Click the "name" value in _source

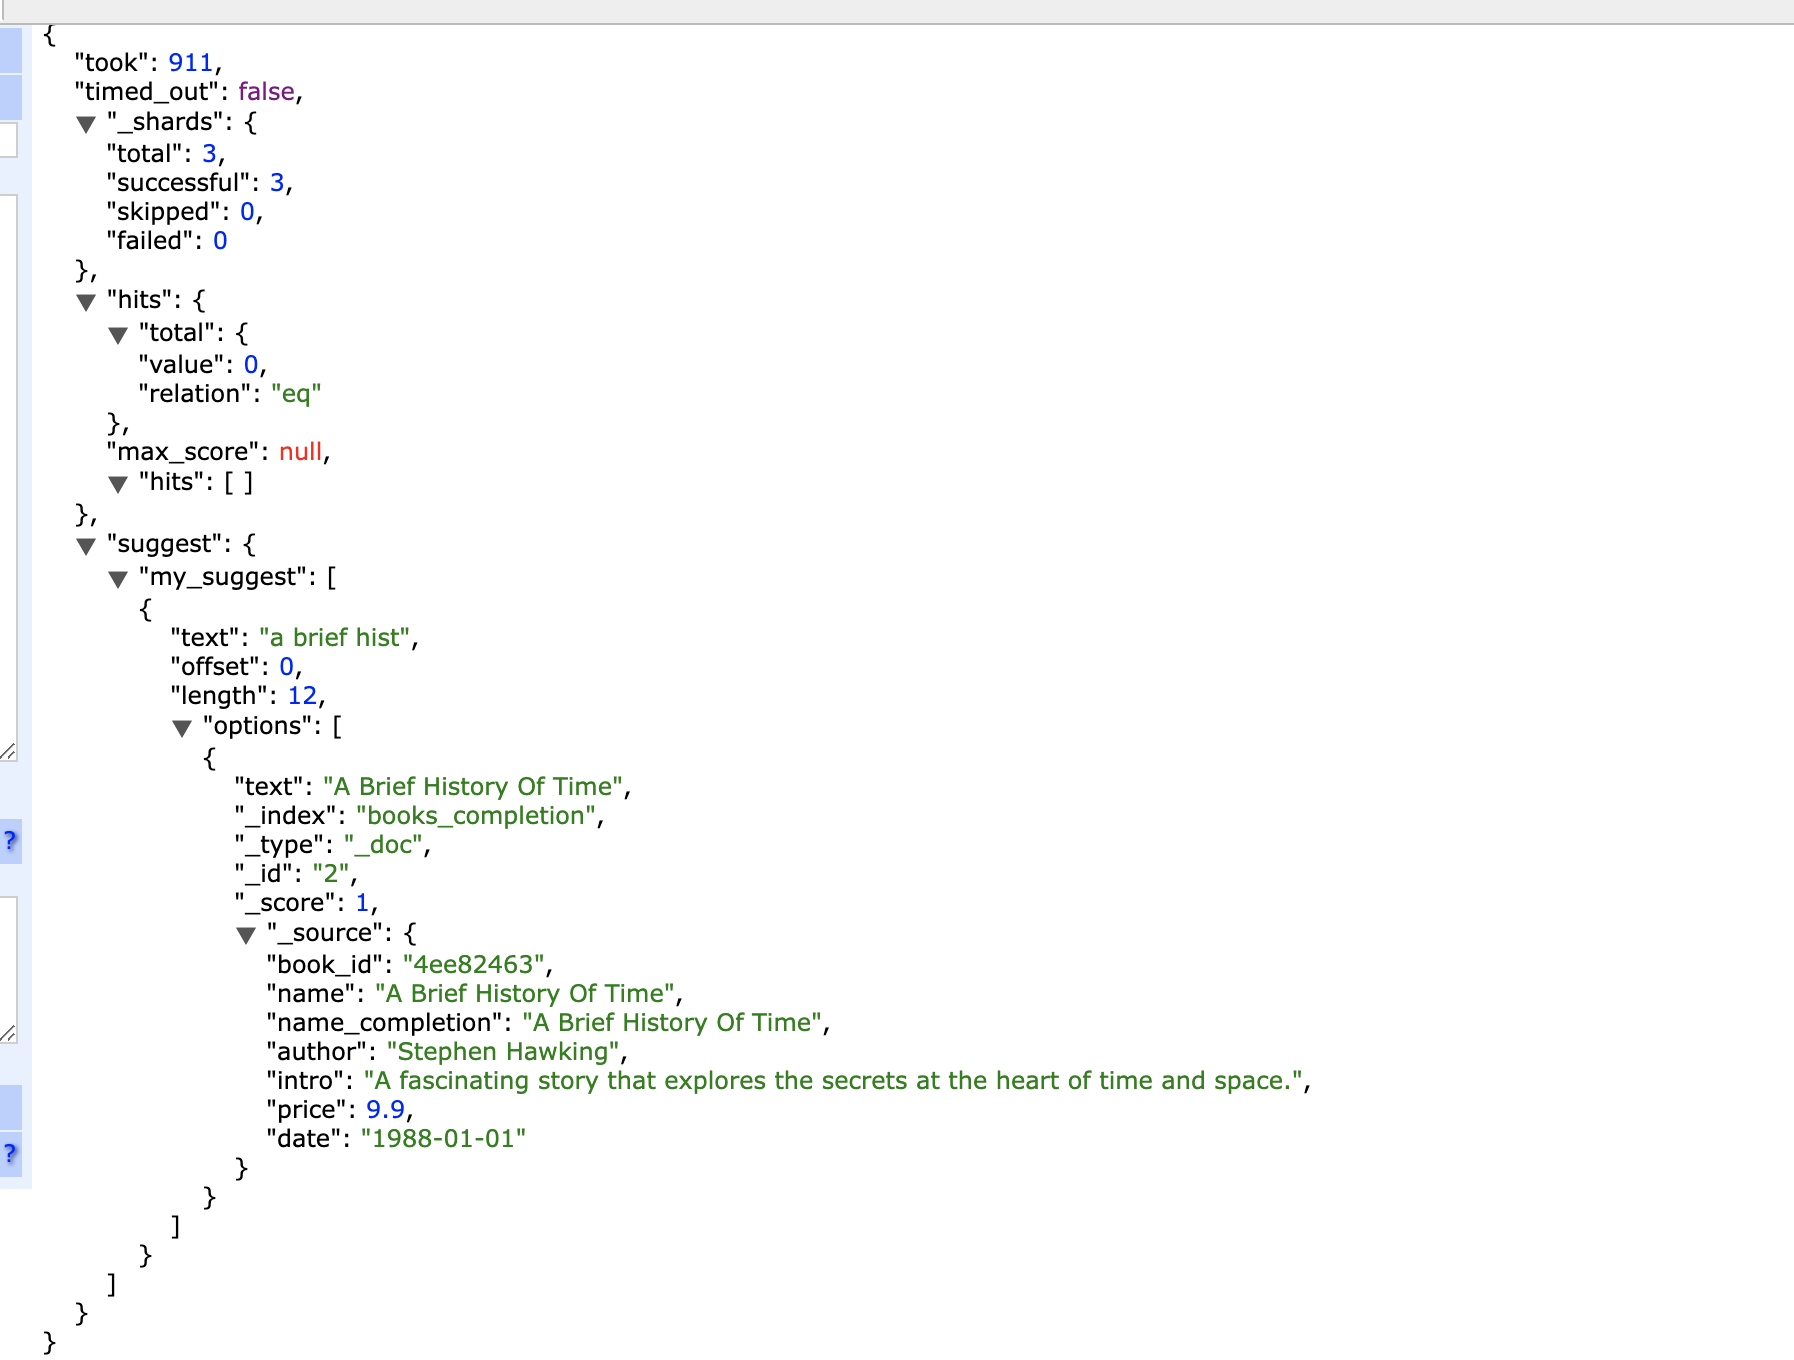pos(525,994)
